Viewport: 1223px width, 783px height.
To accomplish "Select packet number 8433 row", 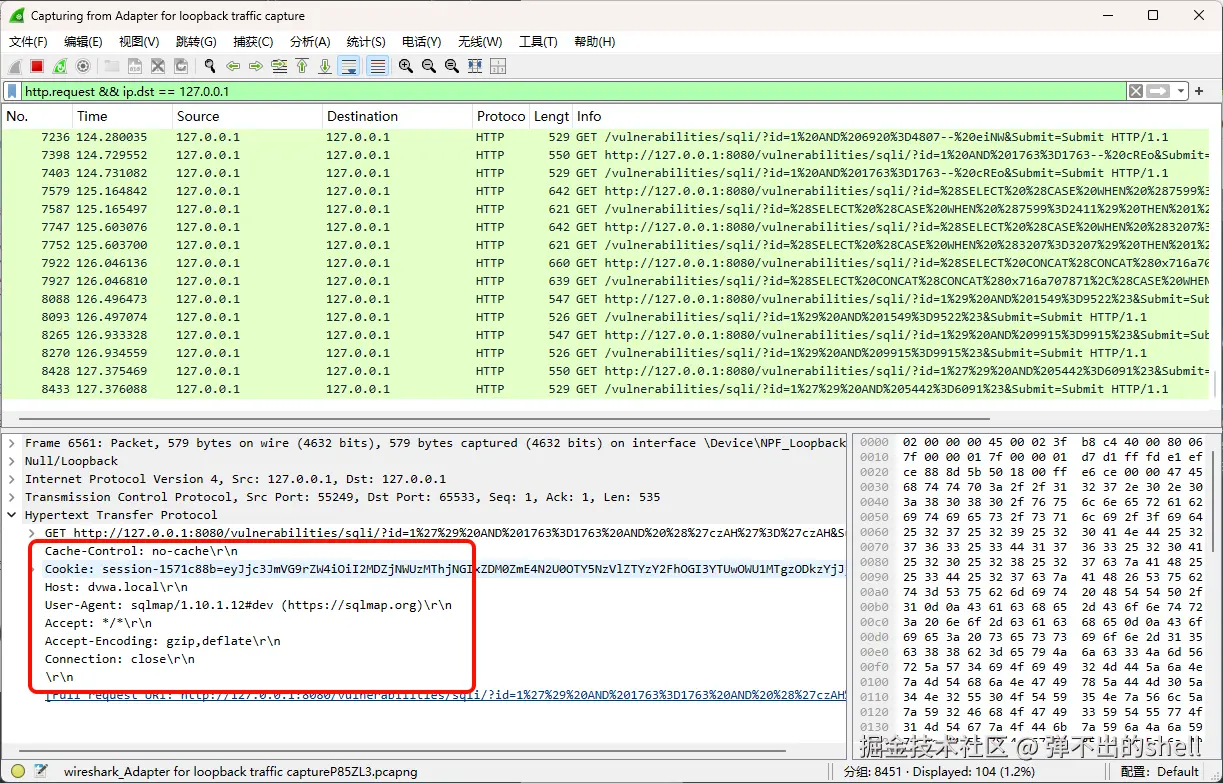I will [x=605, y=389].
